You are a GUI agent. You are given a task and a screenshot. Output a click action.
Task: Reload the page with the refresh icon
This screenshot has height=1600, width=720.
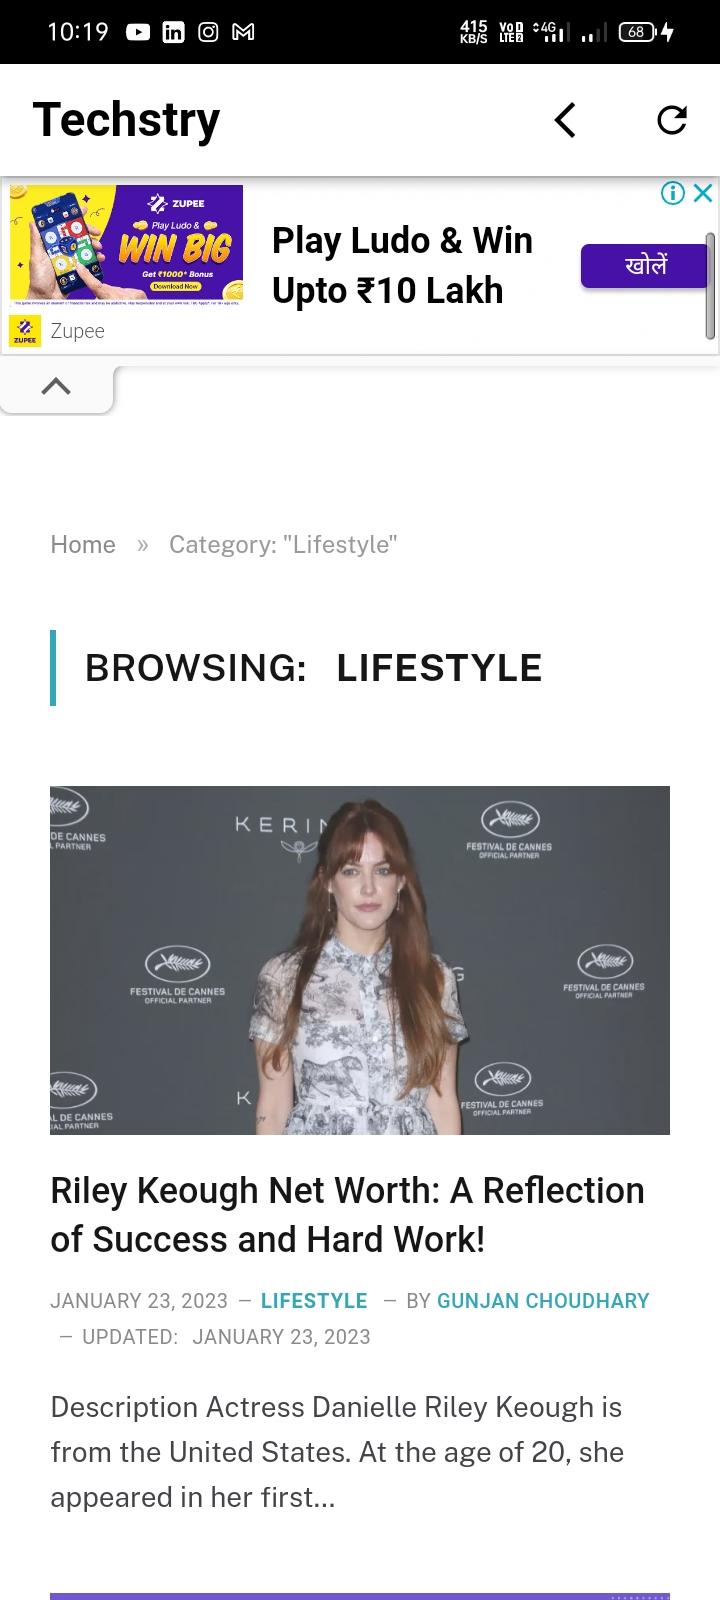point(672,120)
